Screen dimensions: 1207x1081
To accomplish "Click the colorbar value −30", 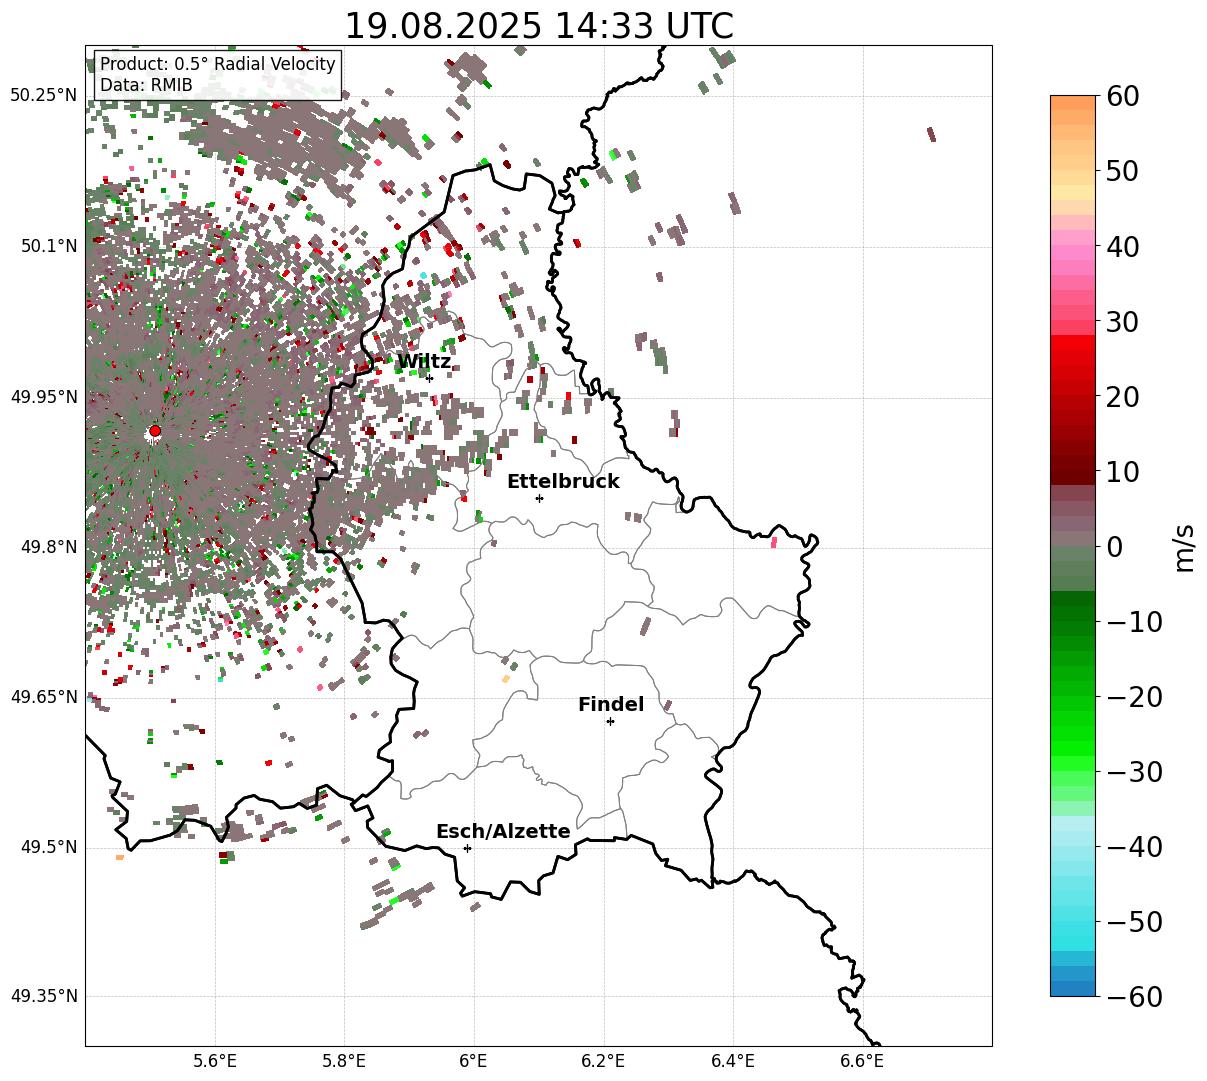I will coord(1134,771).
